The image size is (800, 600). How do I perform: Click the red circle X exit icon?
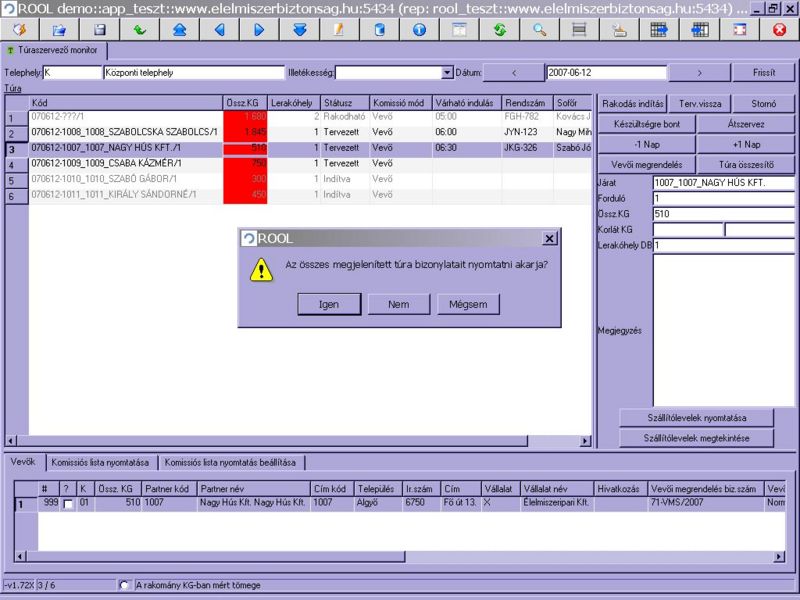click(x=779, y=30)
